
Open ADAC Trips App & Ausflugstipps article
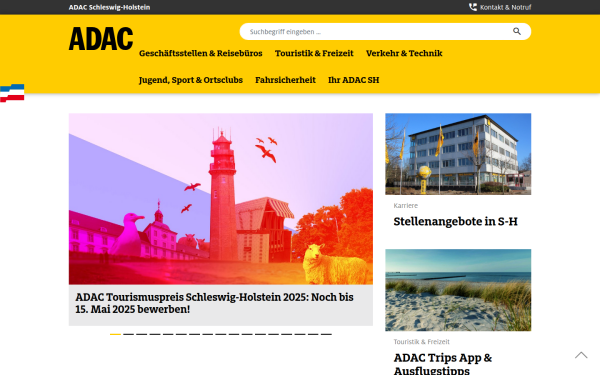[x=443, y=364]
